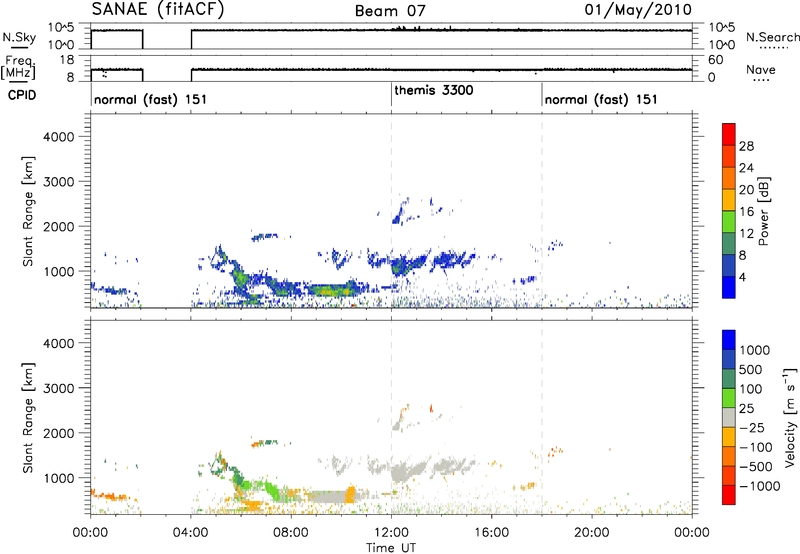Click the '20:00' time axis label
This screenshot has width=800, height=554.
tap(592, 533)
